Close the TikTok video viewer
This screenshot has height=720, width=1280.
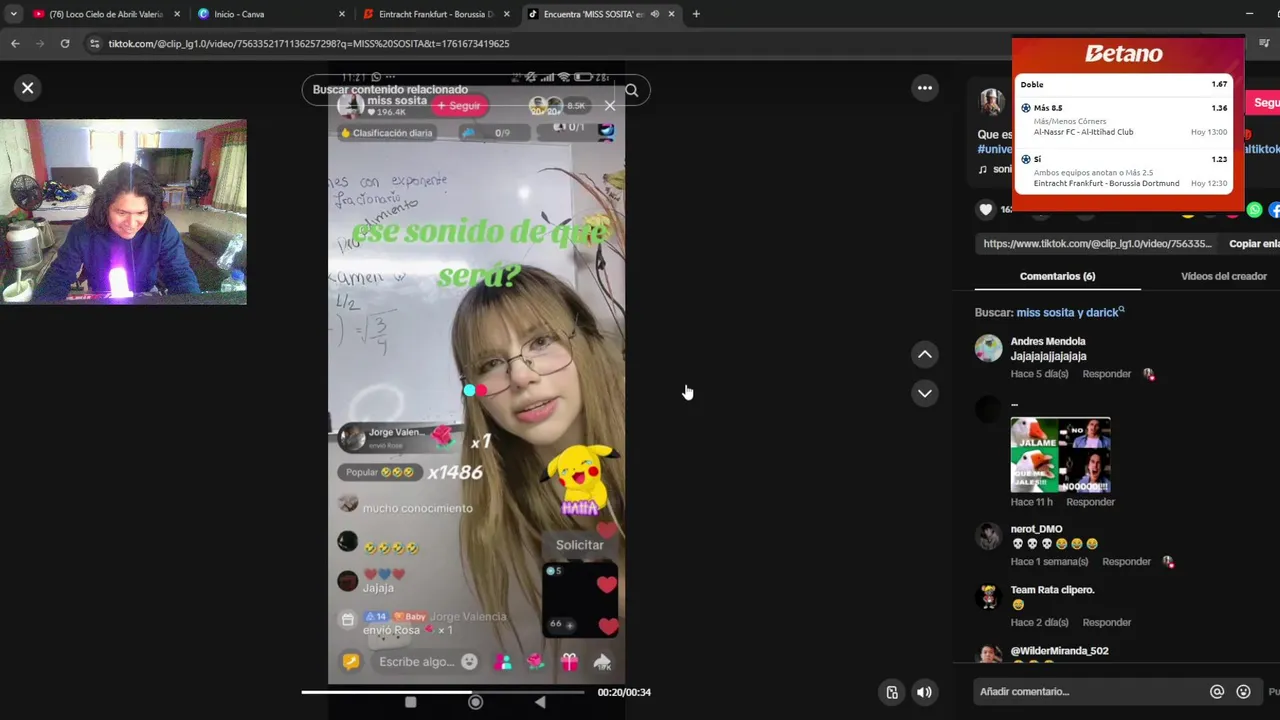coord(28,88)
